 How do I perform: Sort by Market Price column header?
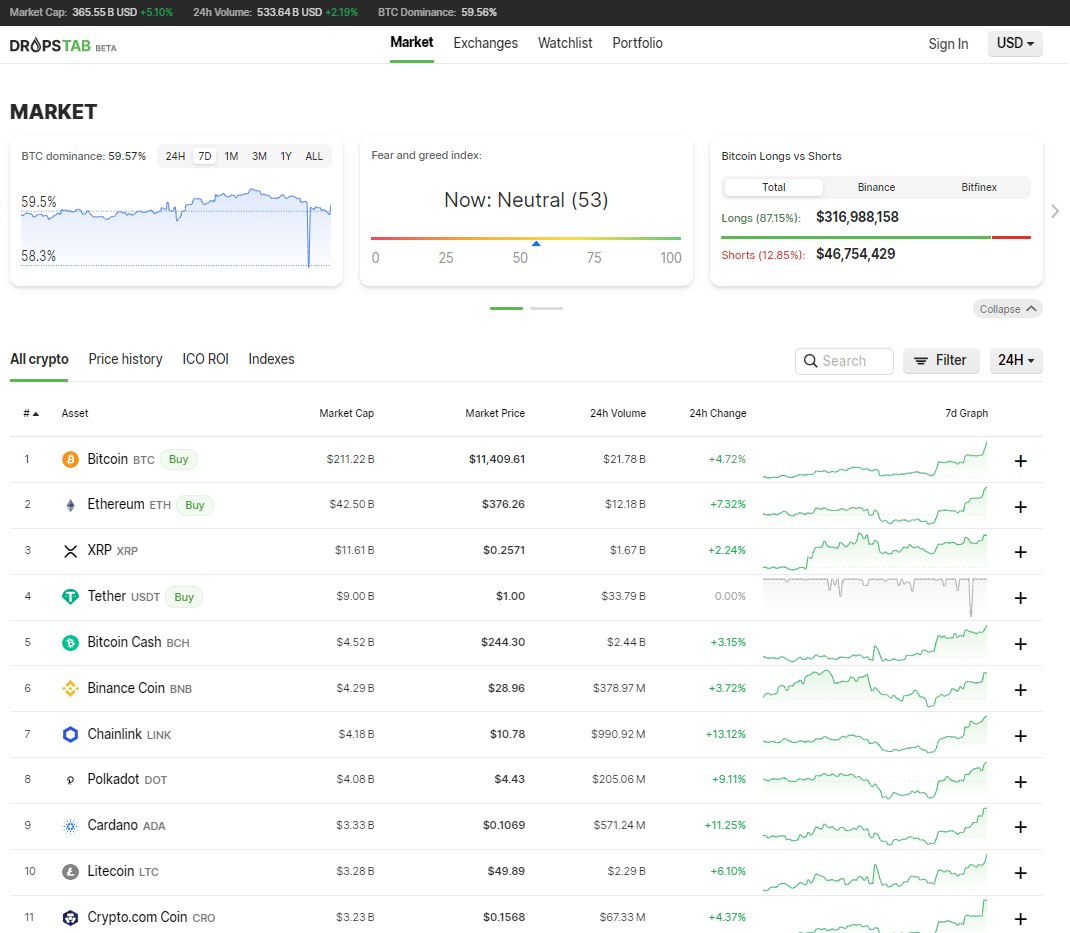(495, 414)
